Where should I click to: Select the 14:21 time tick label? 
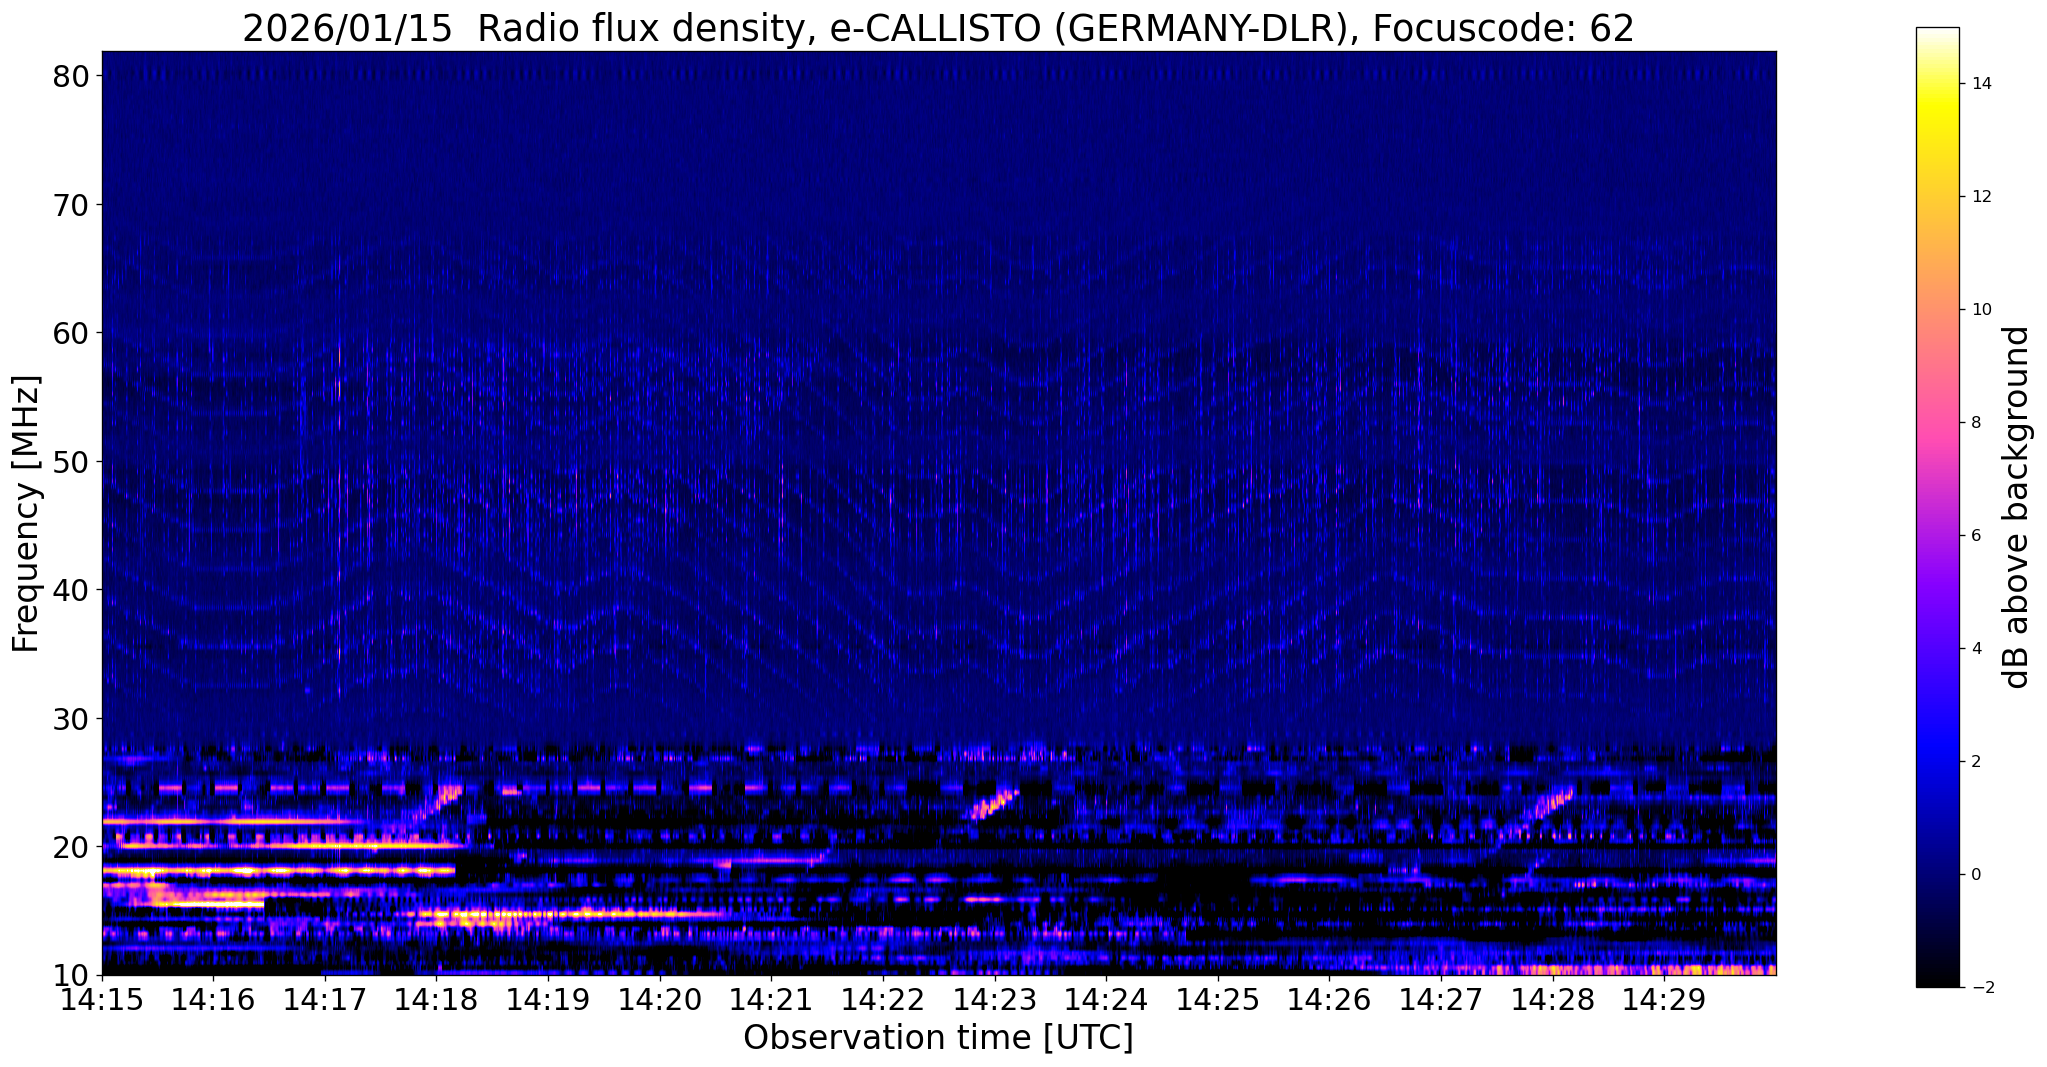(771, 999)
